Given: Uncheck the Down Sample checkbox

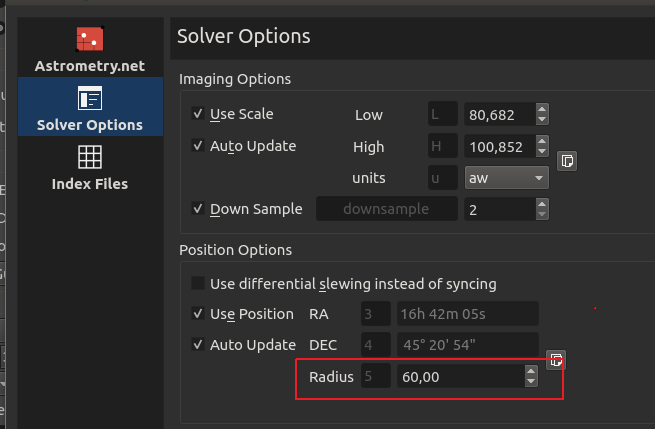Looking at the screenshot, I should [x=198, y=209].
